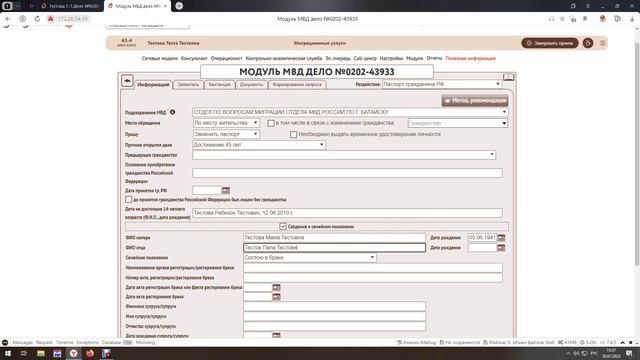This screenshot has height=360, width=640.
Task: Go back using the browser back arrow
Action: (8, 19)
